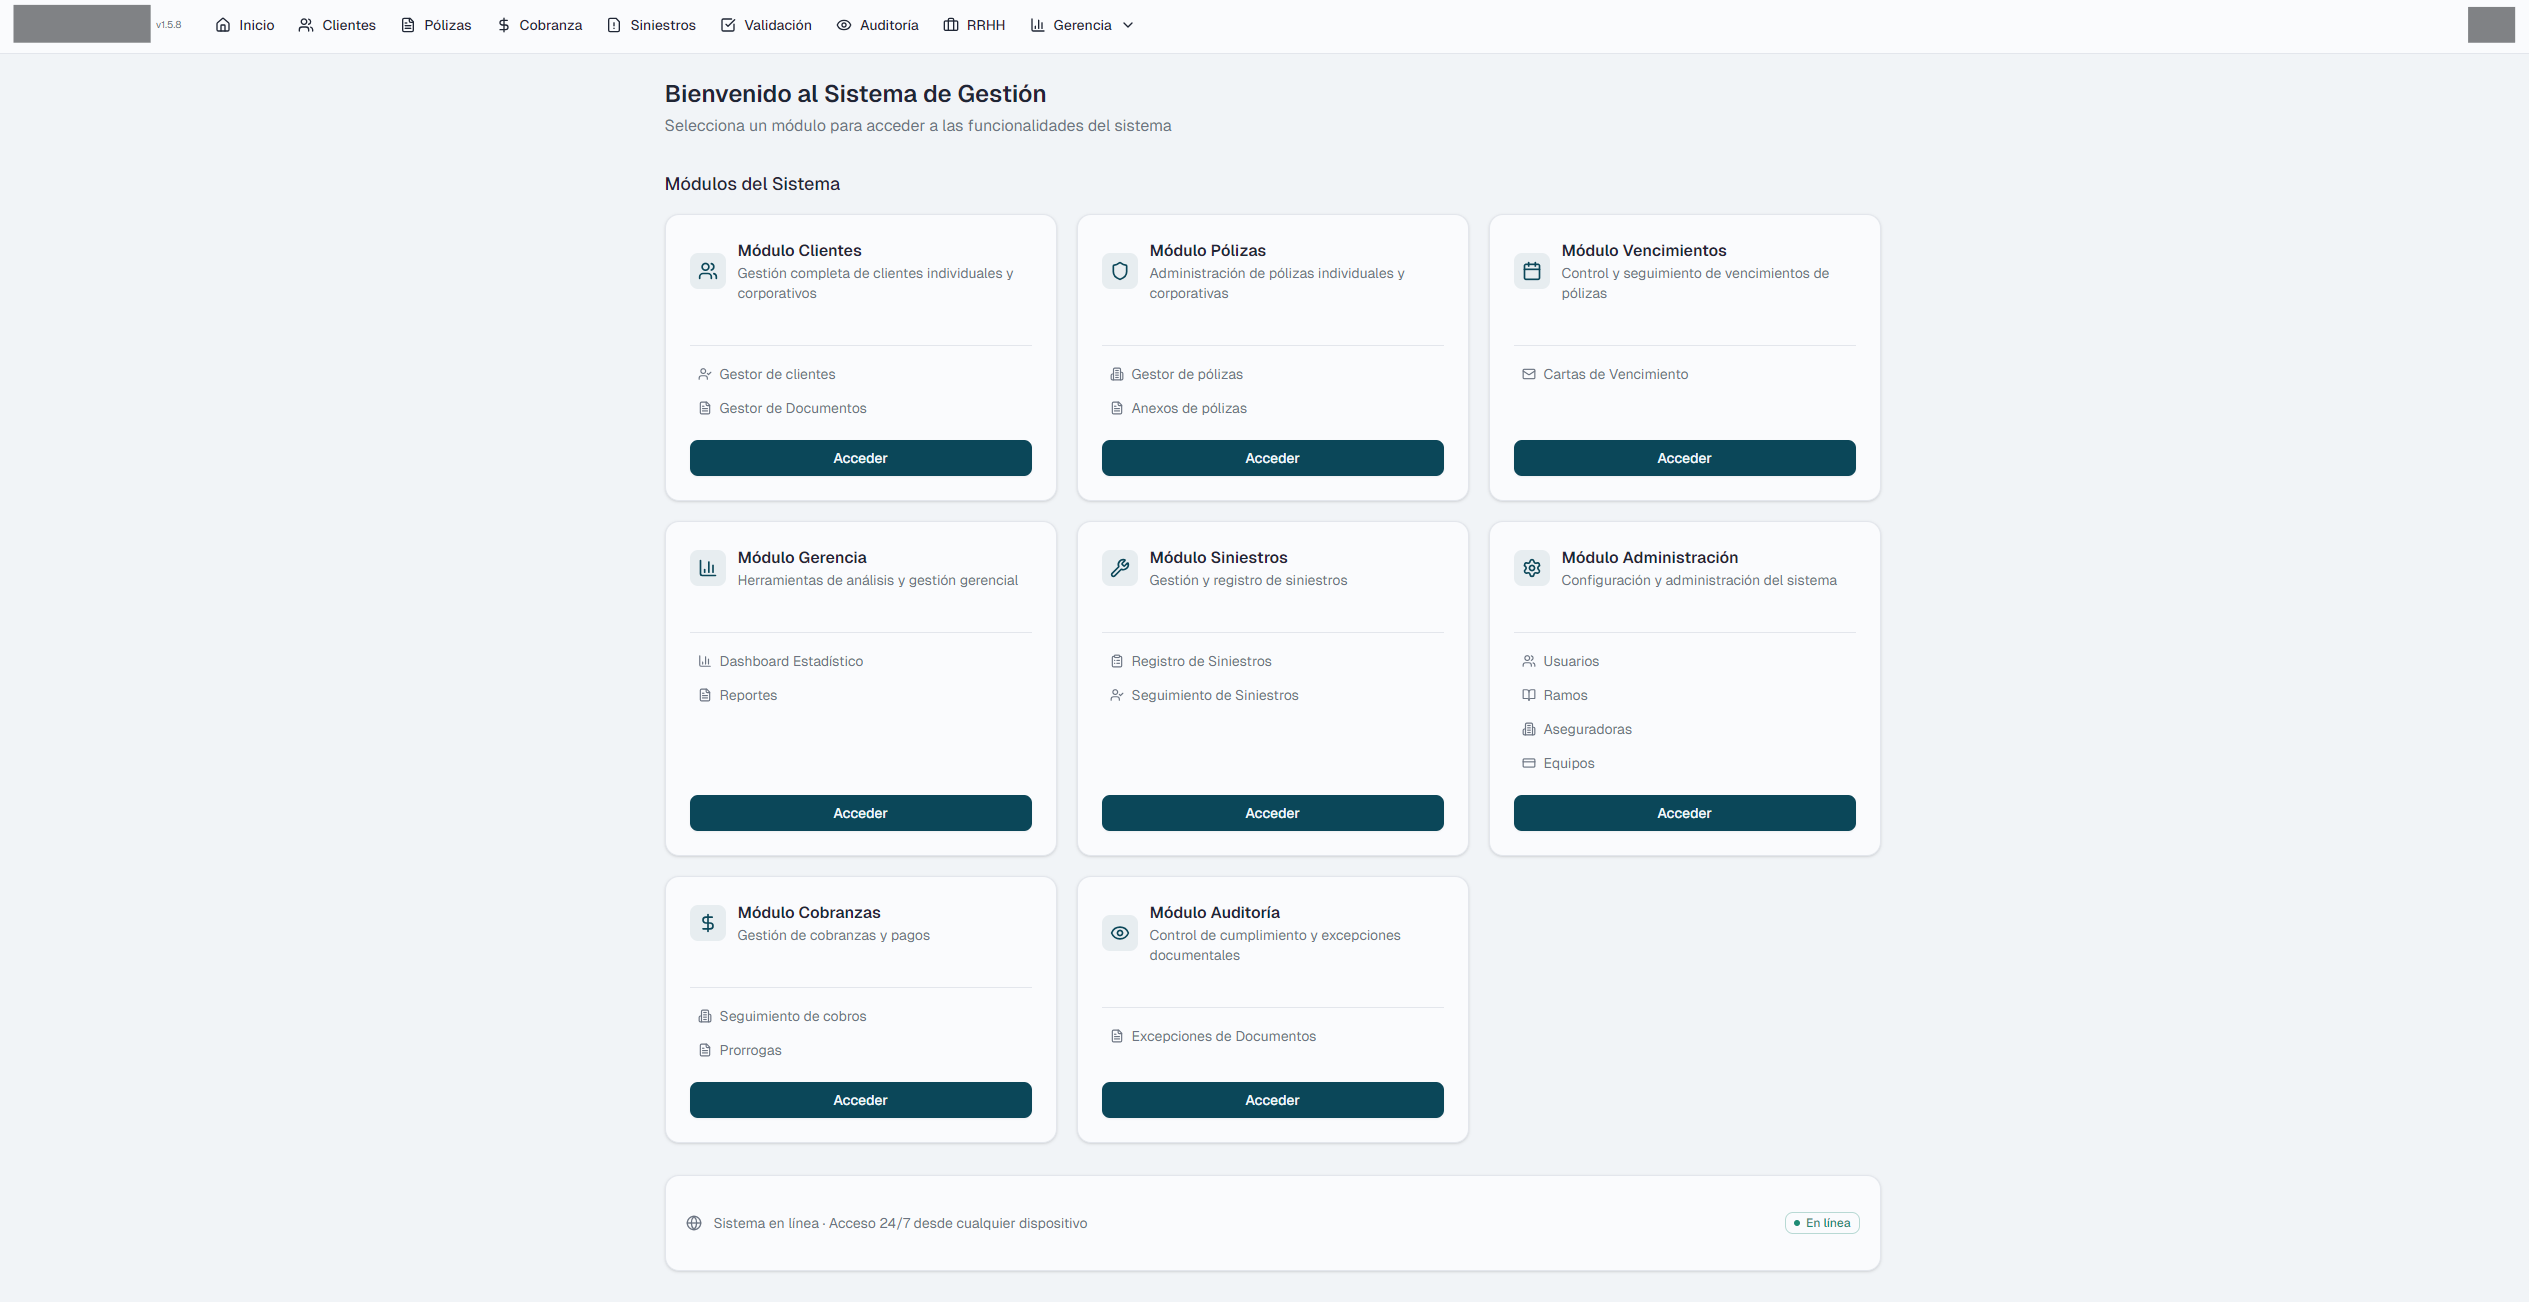Click the En línea status badge

[x=1821, y=1223]
